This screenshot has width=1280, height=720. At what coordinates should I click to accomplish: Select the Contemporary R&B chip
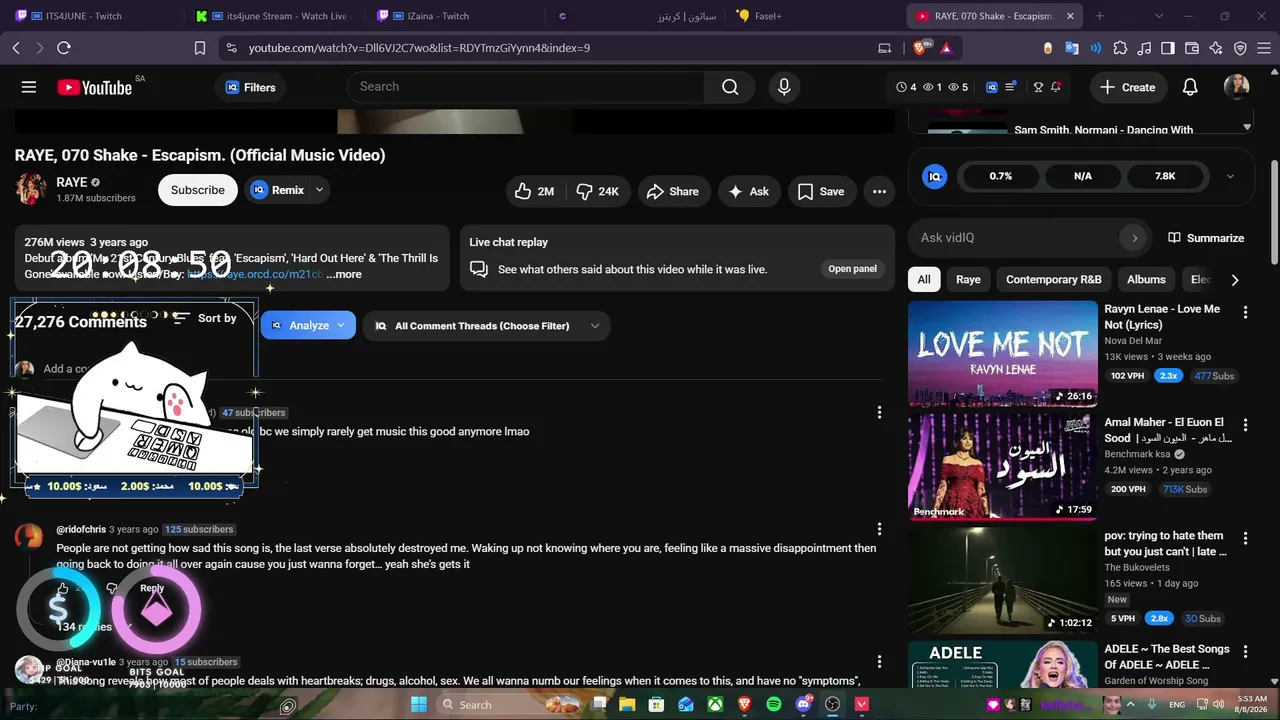[x=1053, y=280]
